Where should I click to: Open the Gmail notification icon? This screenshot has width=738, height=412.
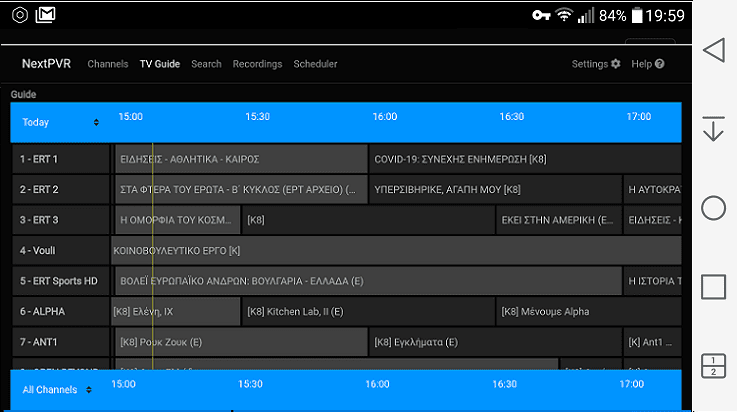point(45,15)
